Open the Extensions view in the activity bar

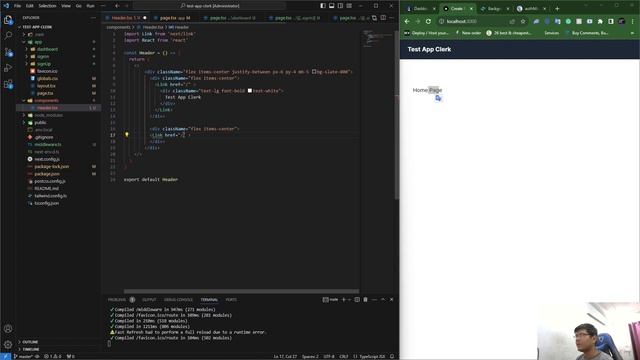[x=8, y=84]
